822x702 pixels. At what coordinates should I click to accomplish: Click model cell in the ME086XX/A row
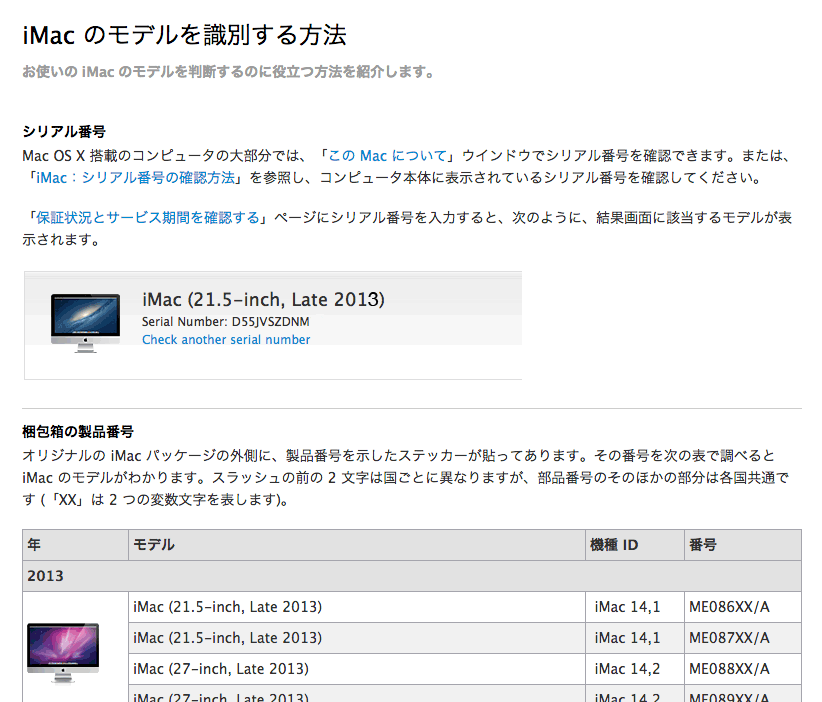[357, 607]
